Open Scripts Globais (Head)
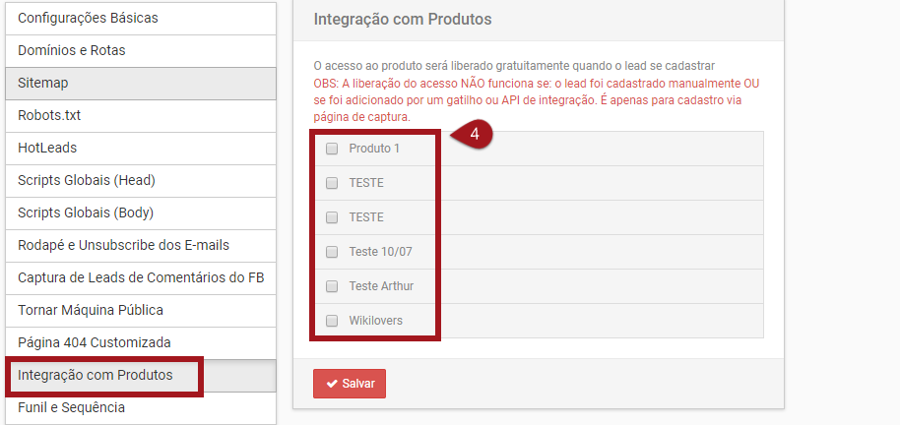Screen dimensions: 900x425 [x=86, y=180]
